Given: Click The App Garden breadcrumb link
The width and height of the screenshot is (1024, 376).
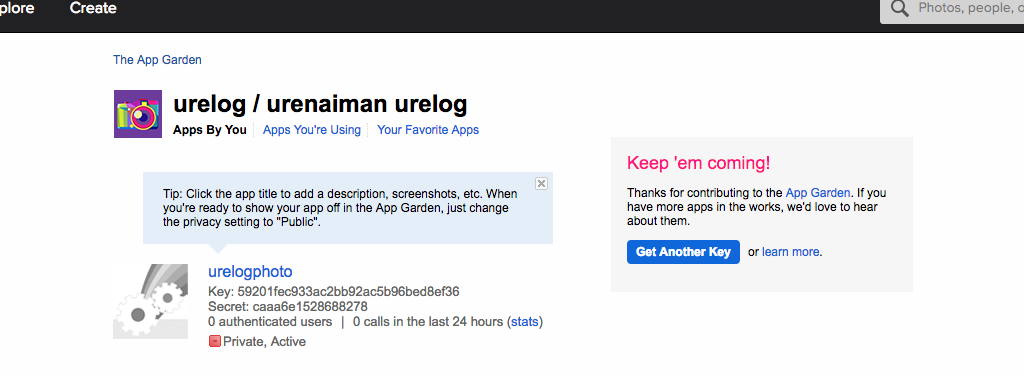Looking at the screenshot, I should [157, 60].
